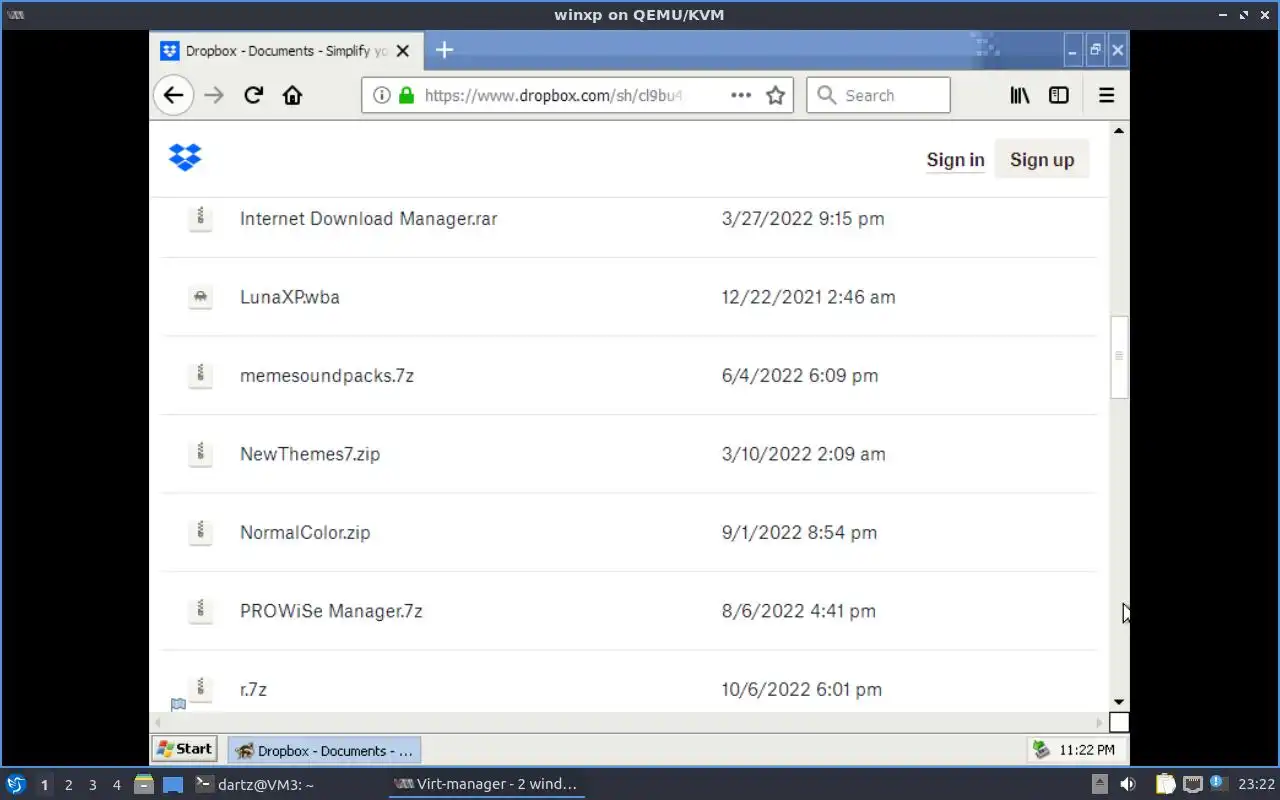Click the date 12/22/2021 2:46 am
Screen dimensions: 1280x800
[x=808, y=297]
